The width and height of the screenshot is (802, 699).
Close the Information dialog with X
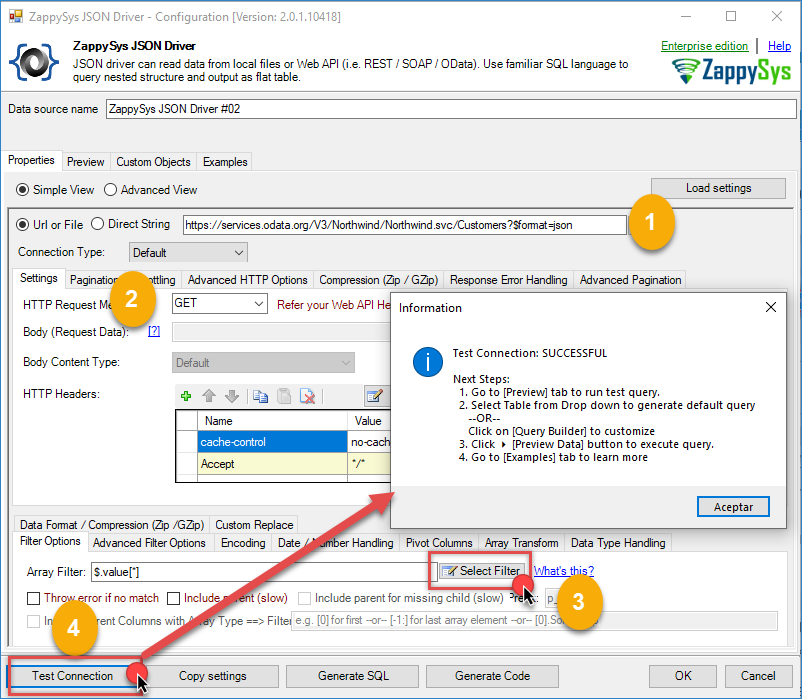(770, 307)
